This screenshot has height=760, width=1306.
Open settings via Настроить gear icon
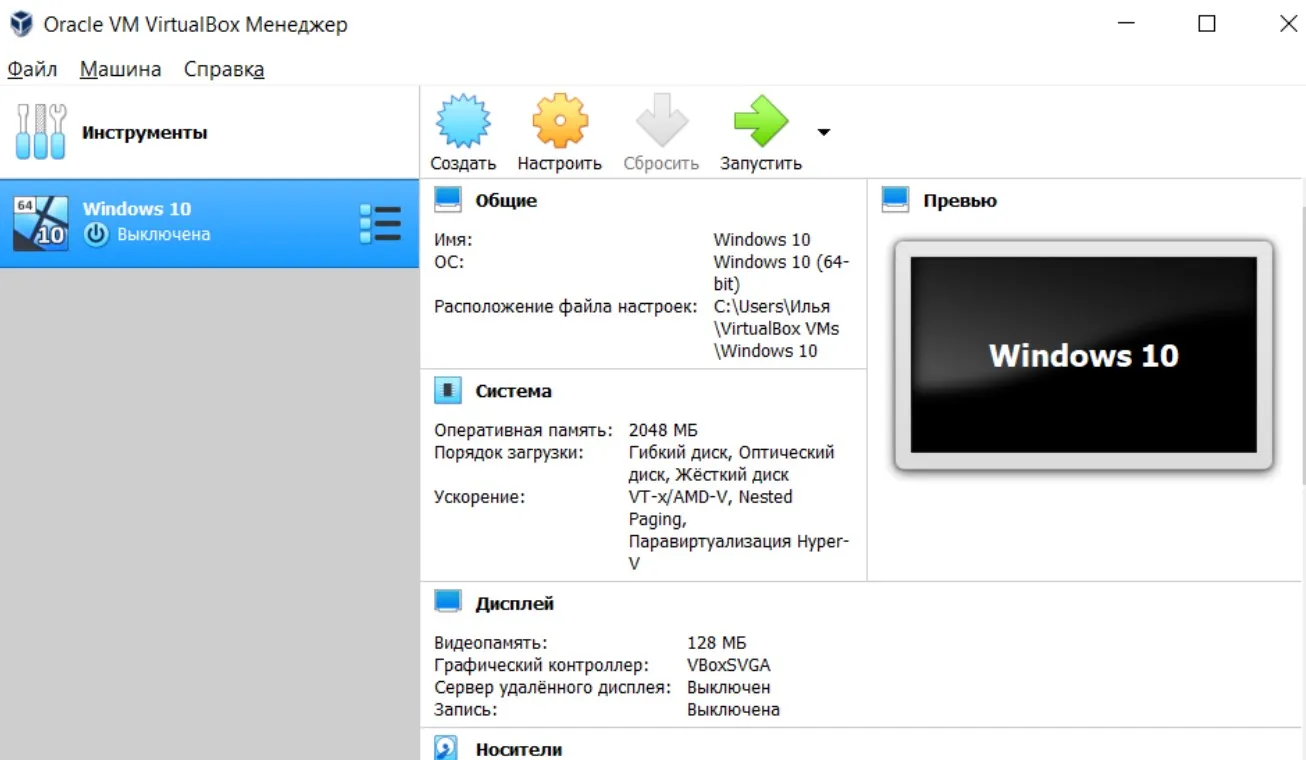point(560,122)
